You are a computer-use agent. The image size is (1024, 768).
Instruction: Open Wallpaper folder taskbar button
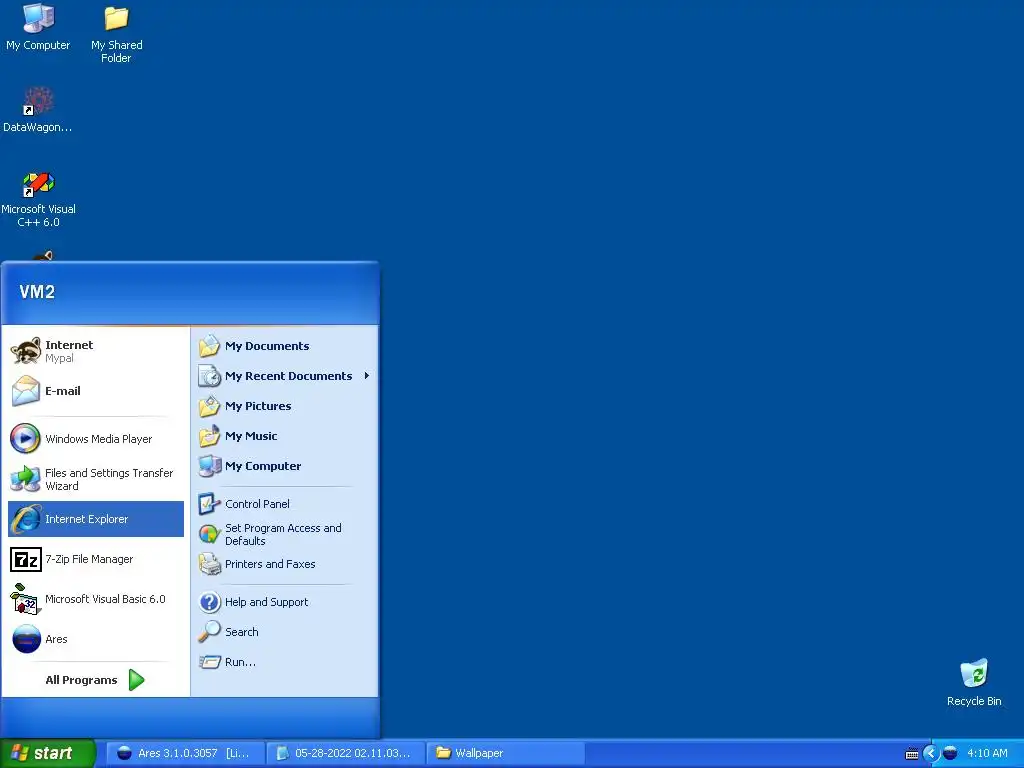point(505,753)
